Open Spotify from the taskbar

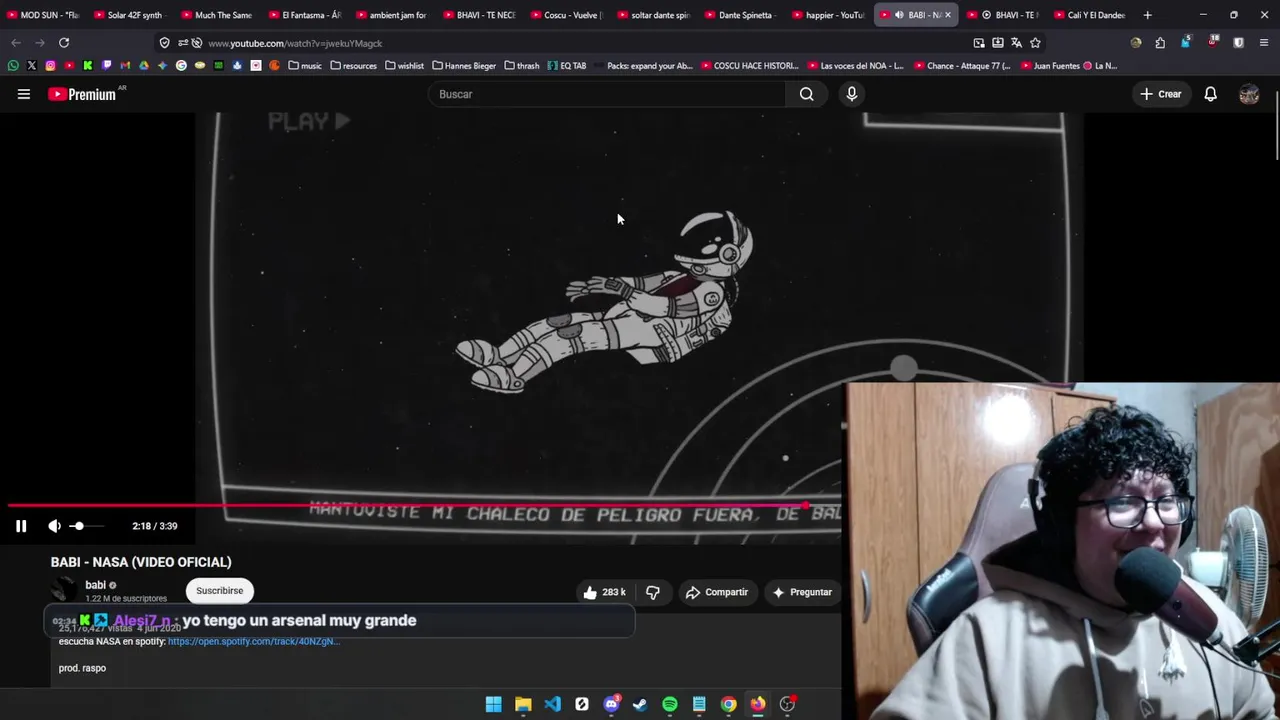pyautogui.click(x=670, y=704)
